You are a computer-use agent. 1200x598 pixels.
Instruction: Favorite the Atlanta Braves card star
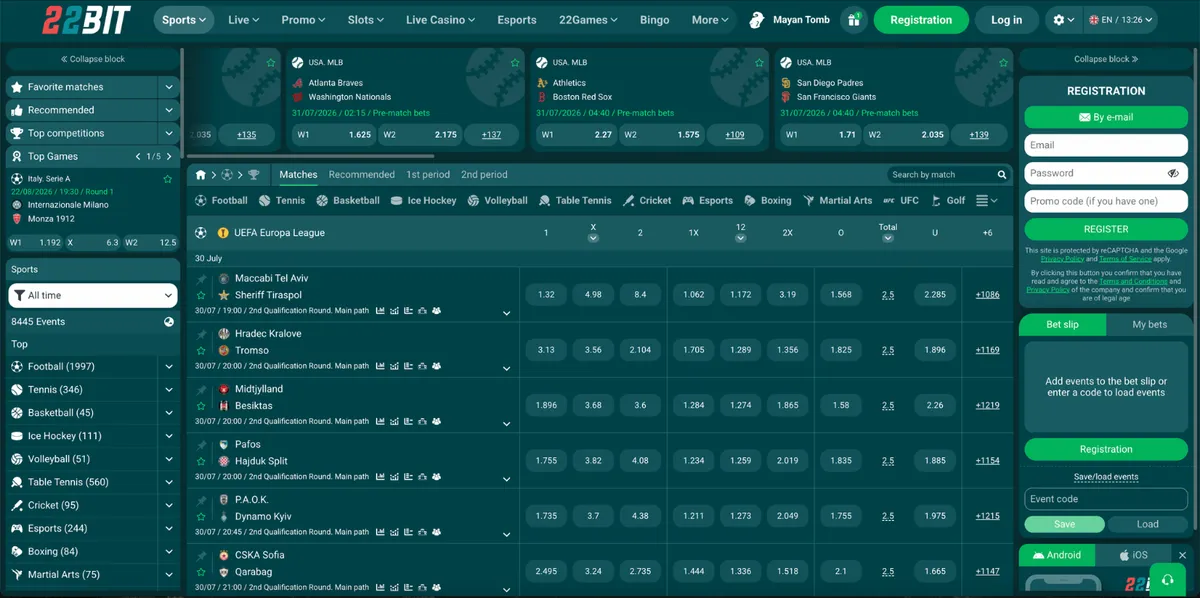tap(515, 62)
